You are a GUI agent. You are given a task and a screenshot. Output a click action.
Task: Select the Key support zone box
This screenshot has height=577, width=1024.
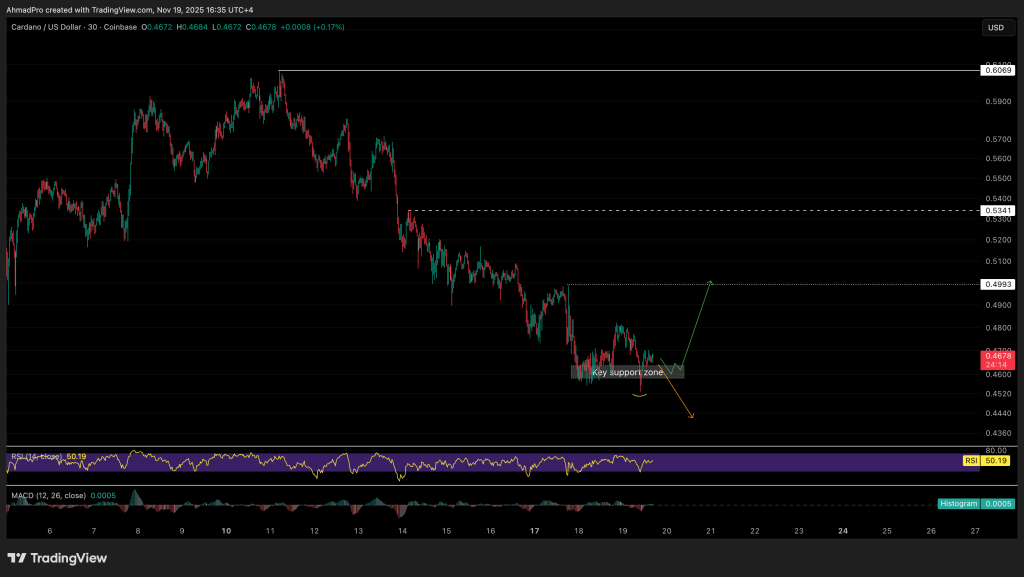627,372
